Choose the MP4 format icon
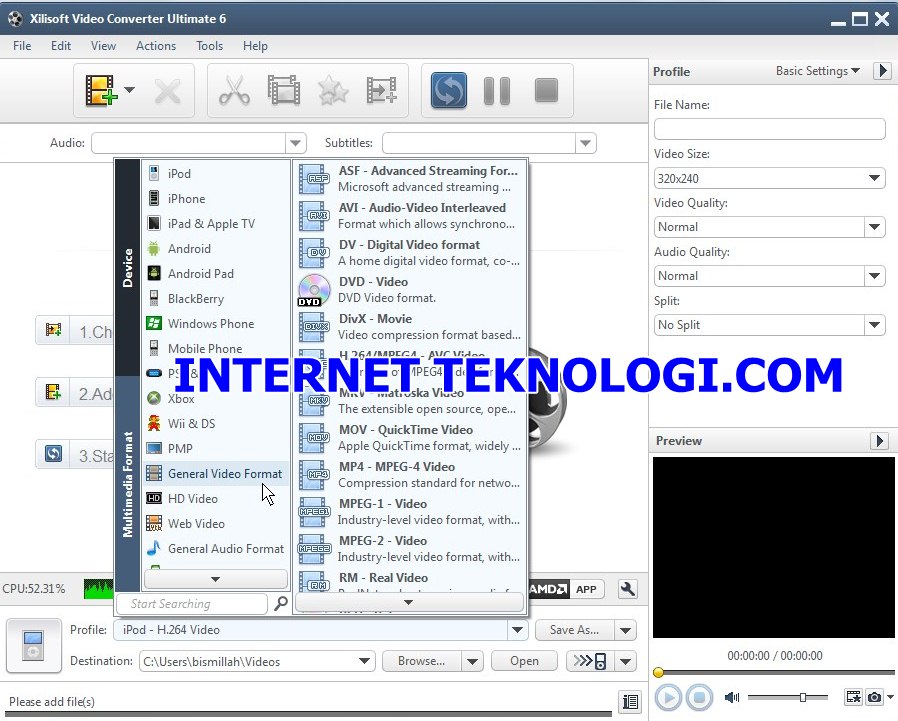 [314, 475]
